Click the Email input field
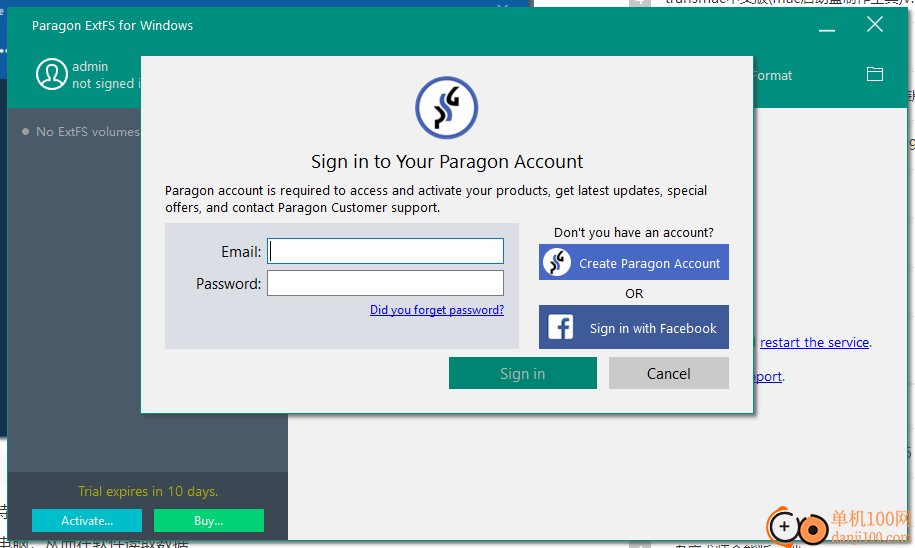Screen dimensions: 915x548 tap(385, 251)
